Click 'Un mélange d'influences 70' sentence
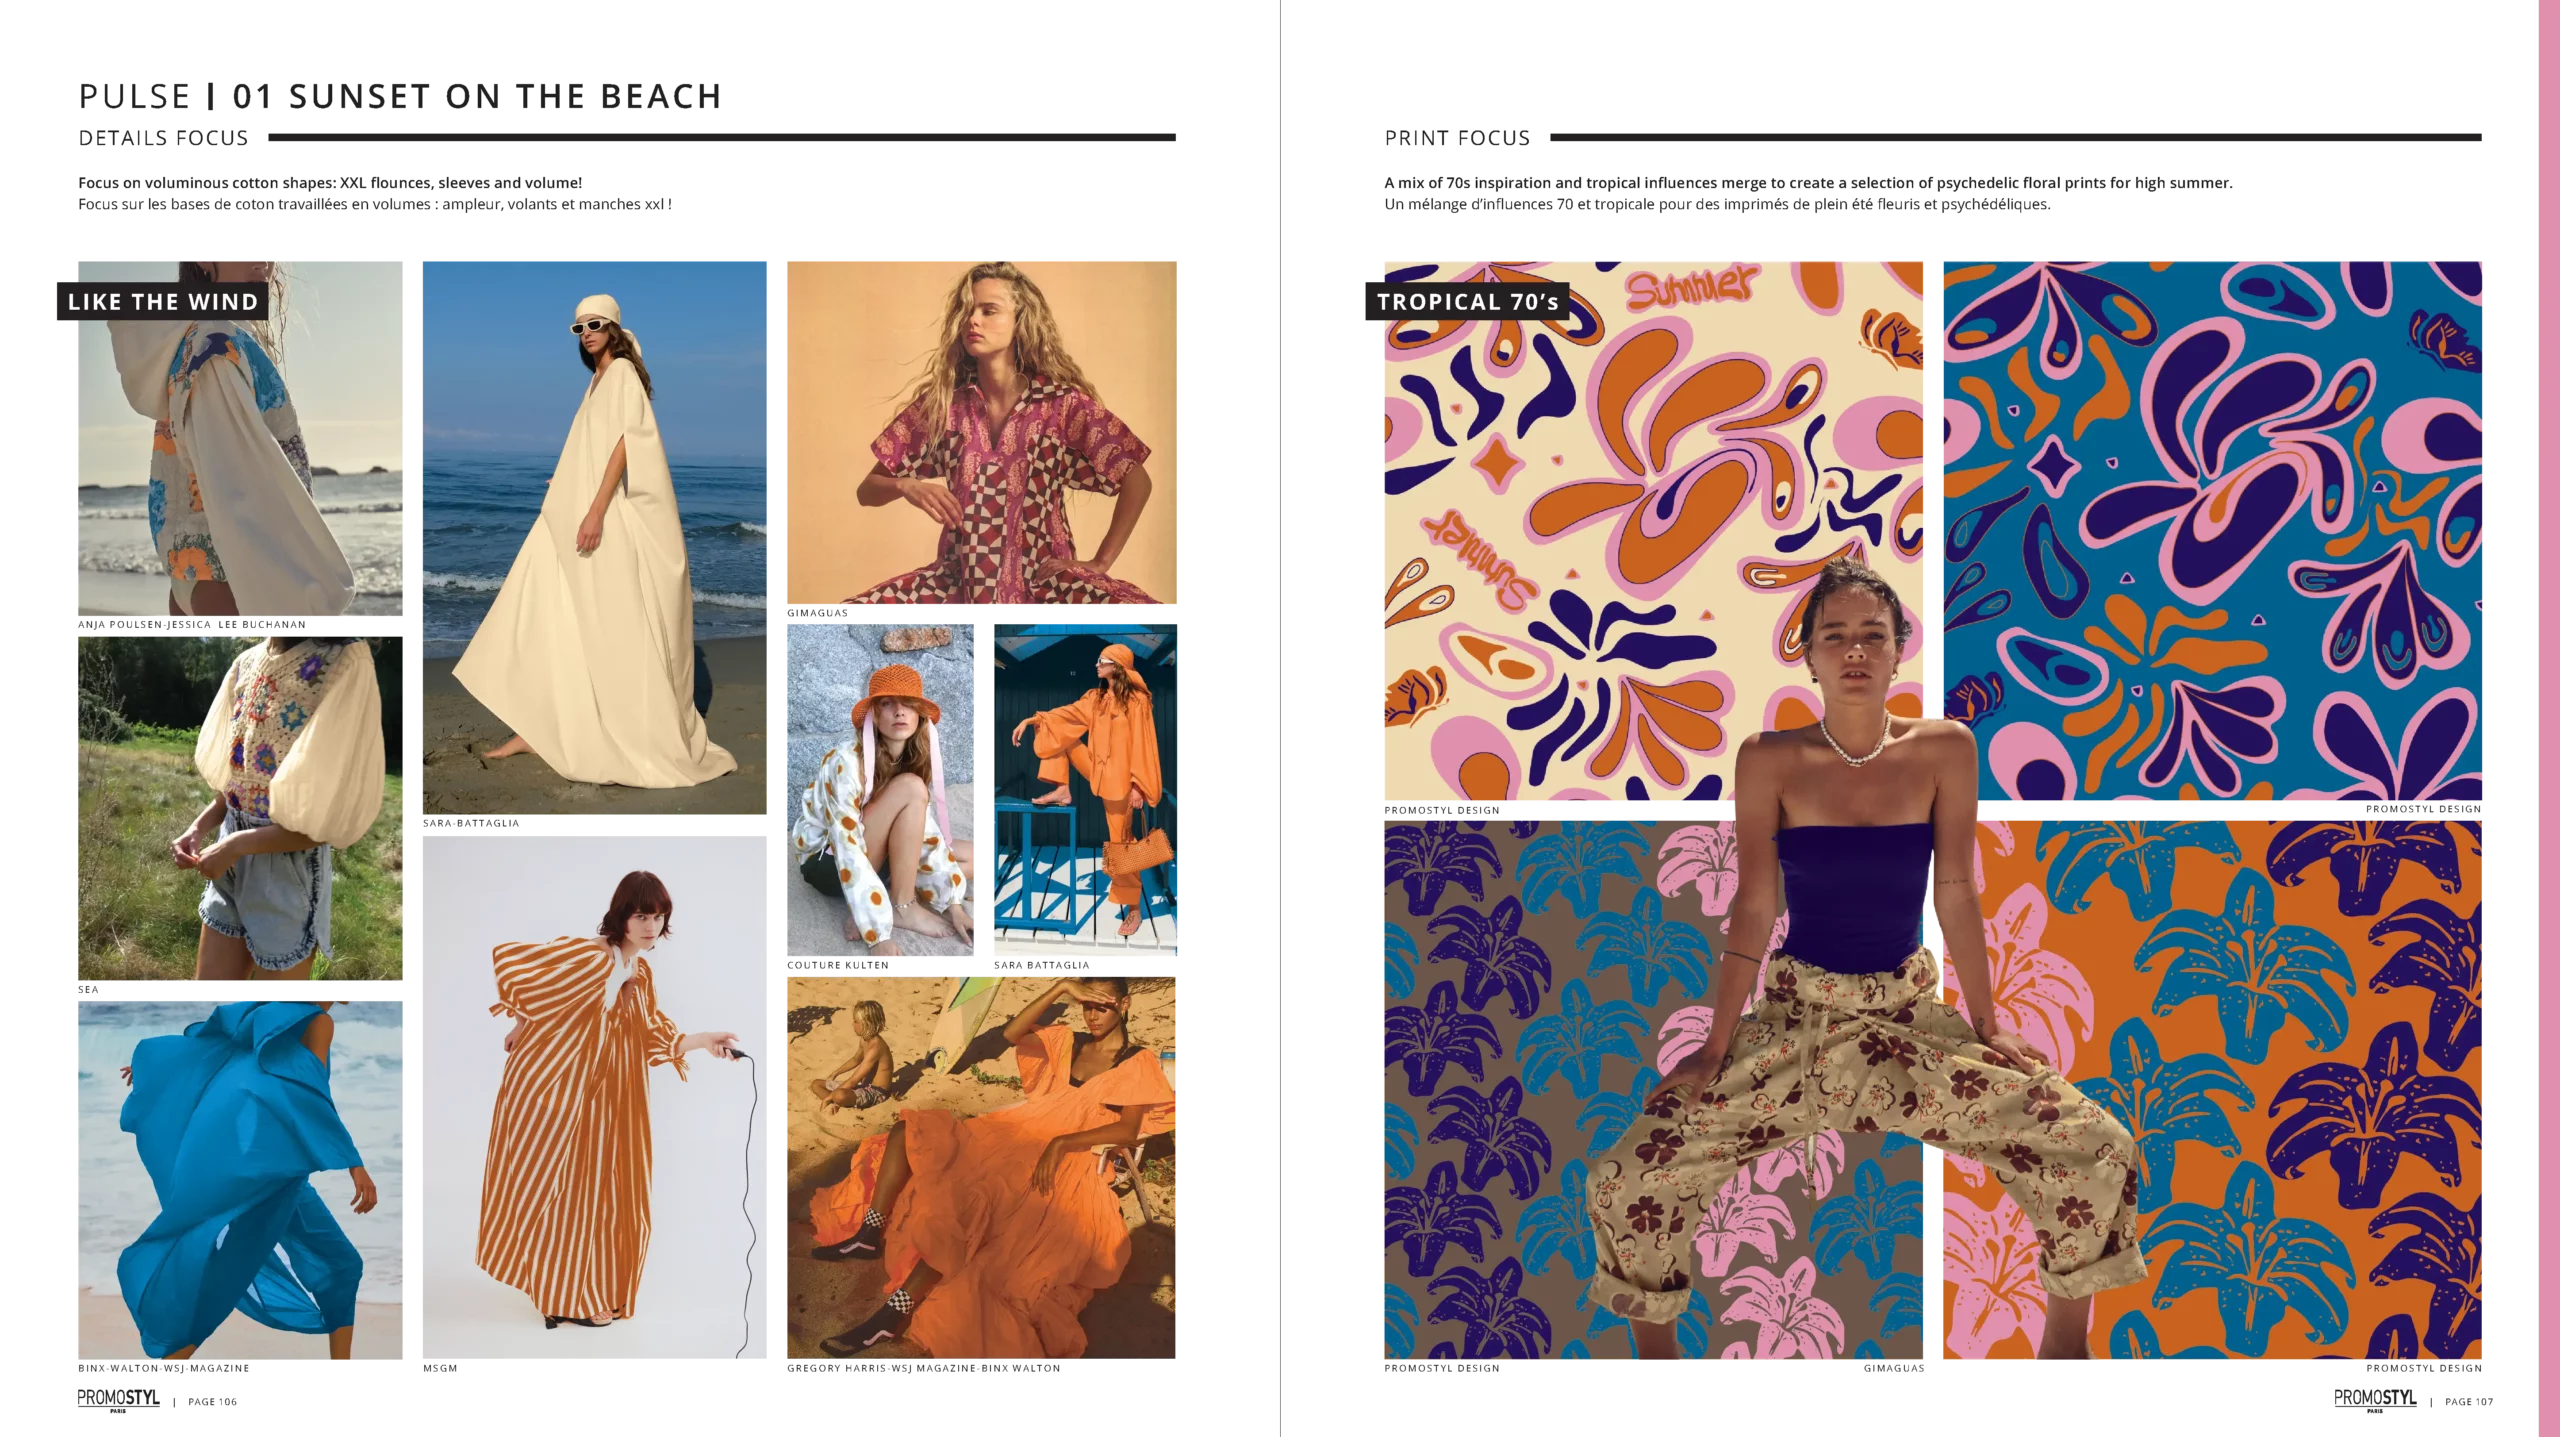Image resolution: width=2560 pixels, height=1437 pixels. tap(1717, 204)
